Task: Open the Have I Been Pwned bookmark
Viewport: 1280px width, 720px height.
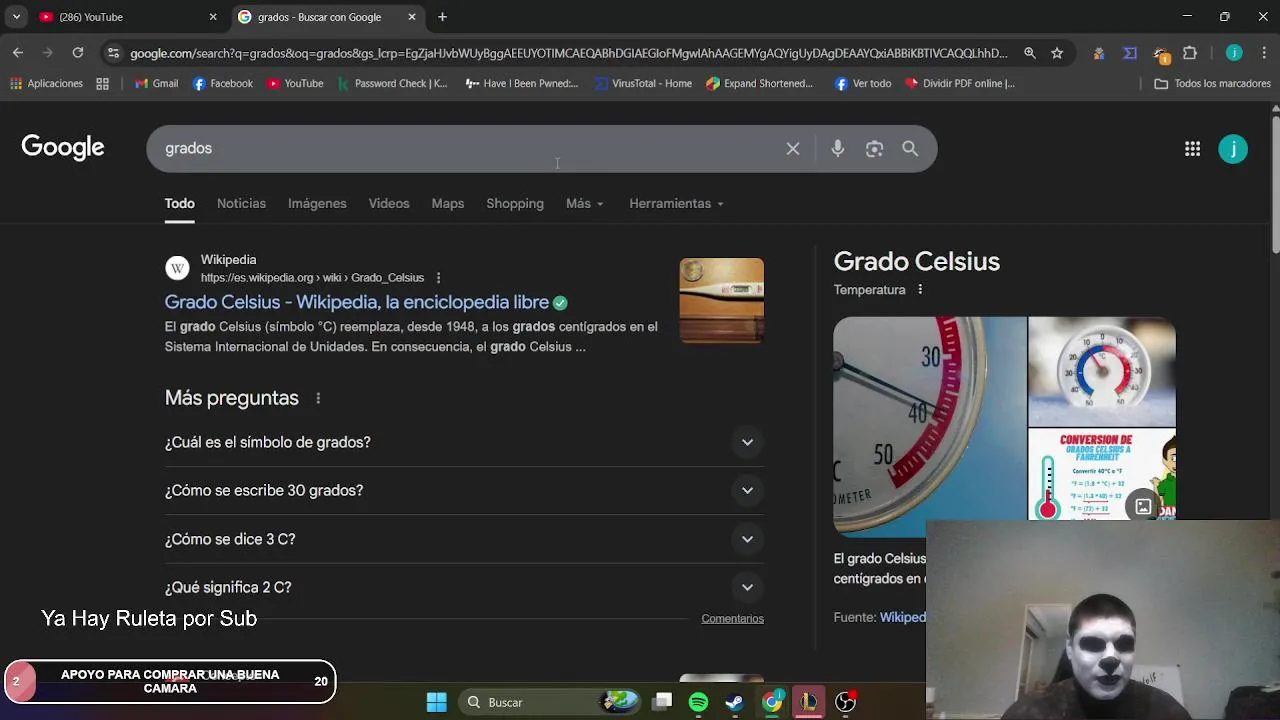Action: (522, 84)
